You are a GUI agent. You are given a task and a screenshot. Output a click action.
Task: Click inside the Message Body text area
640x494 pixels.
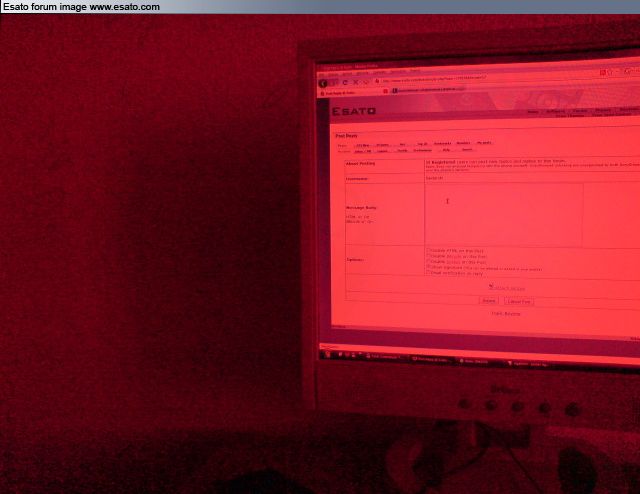(x=503, y=215)
